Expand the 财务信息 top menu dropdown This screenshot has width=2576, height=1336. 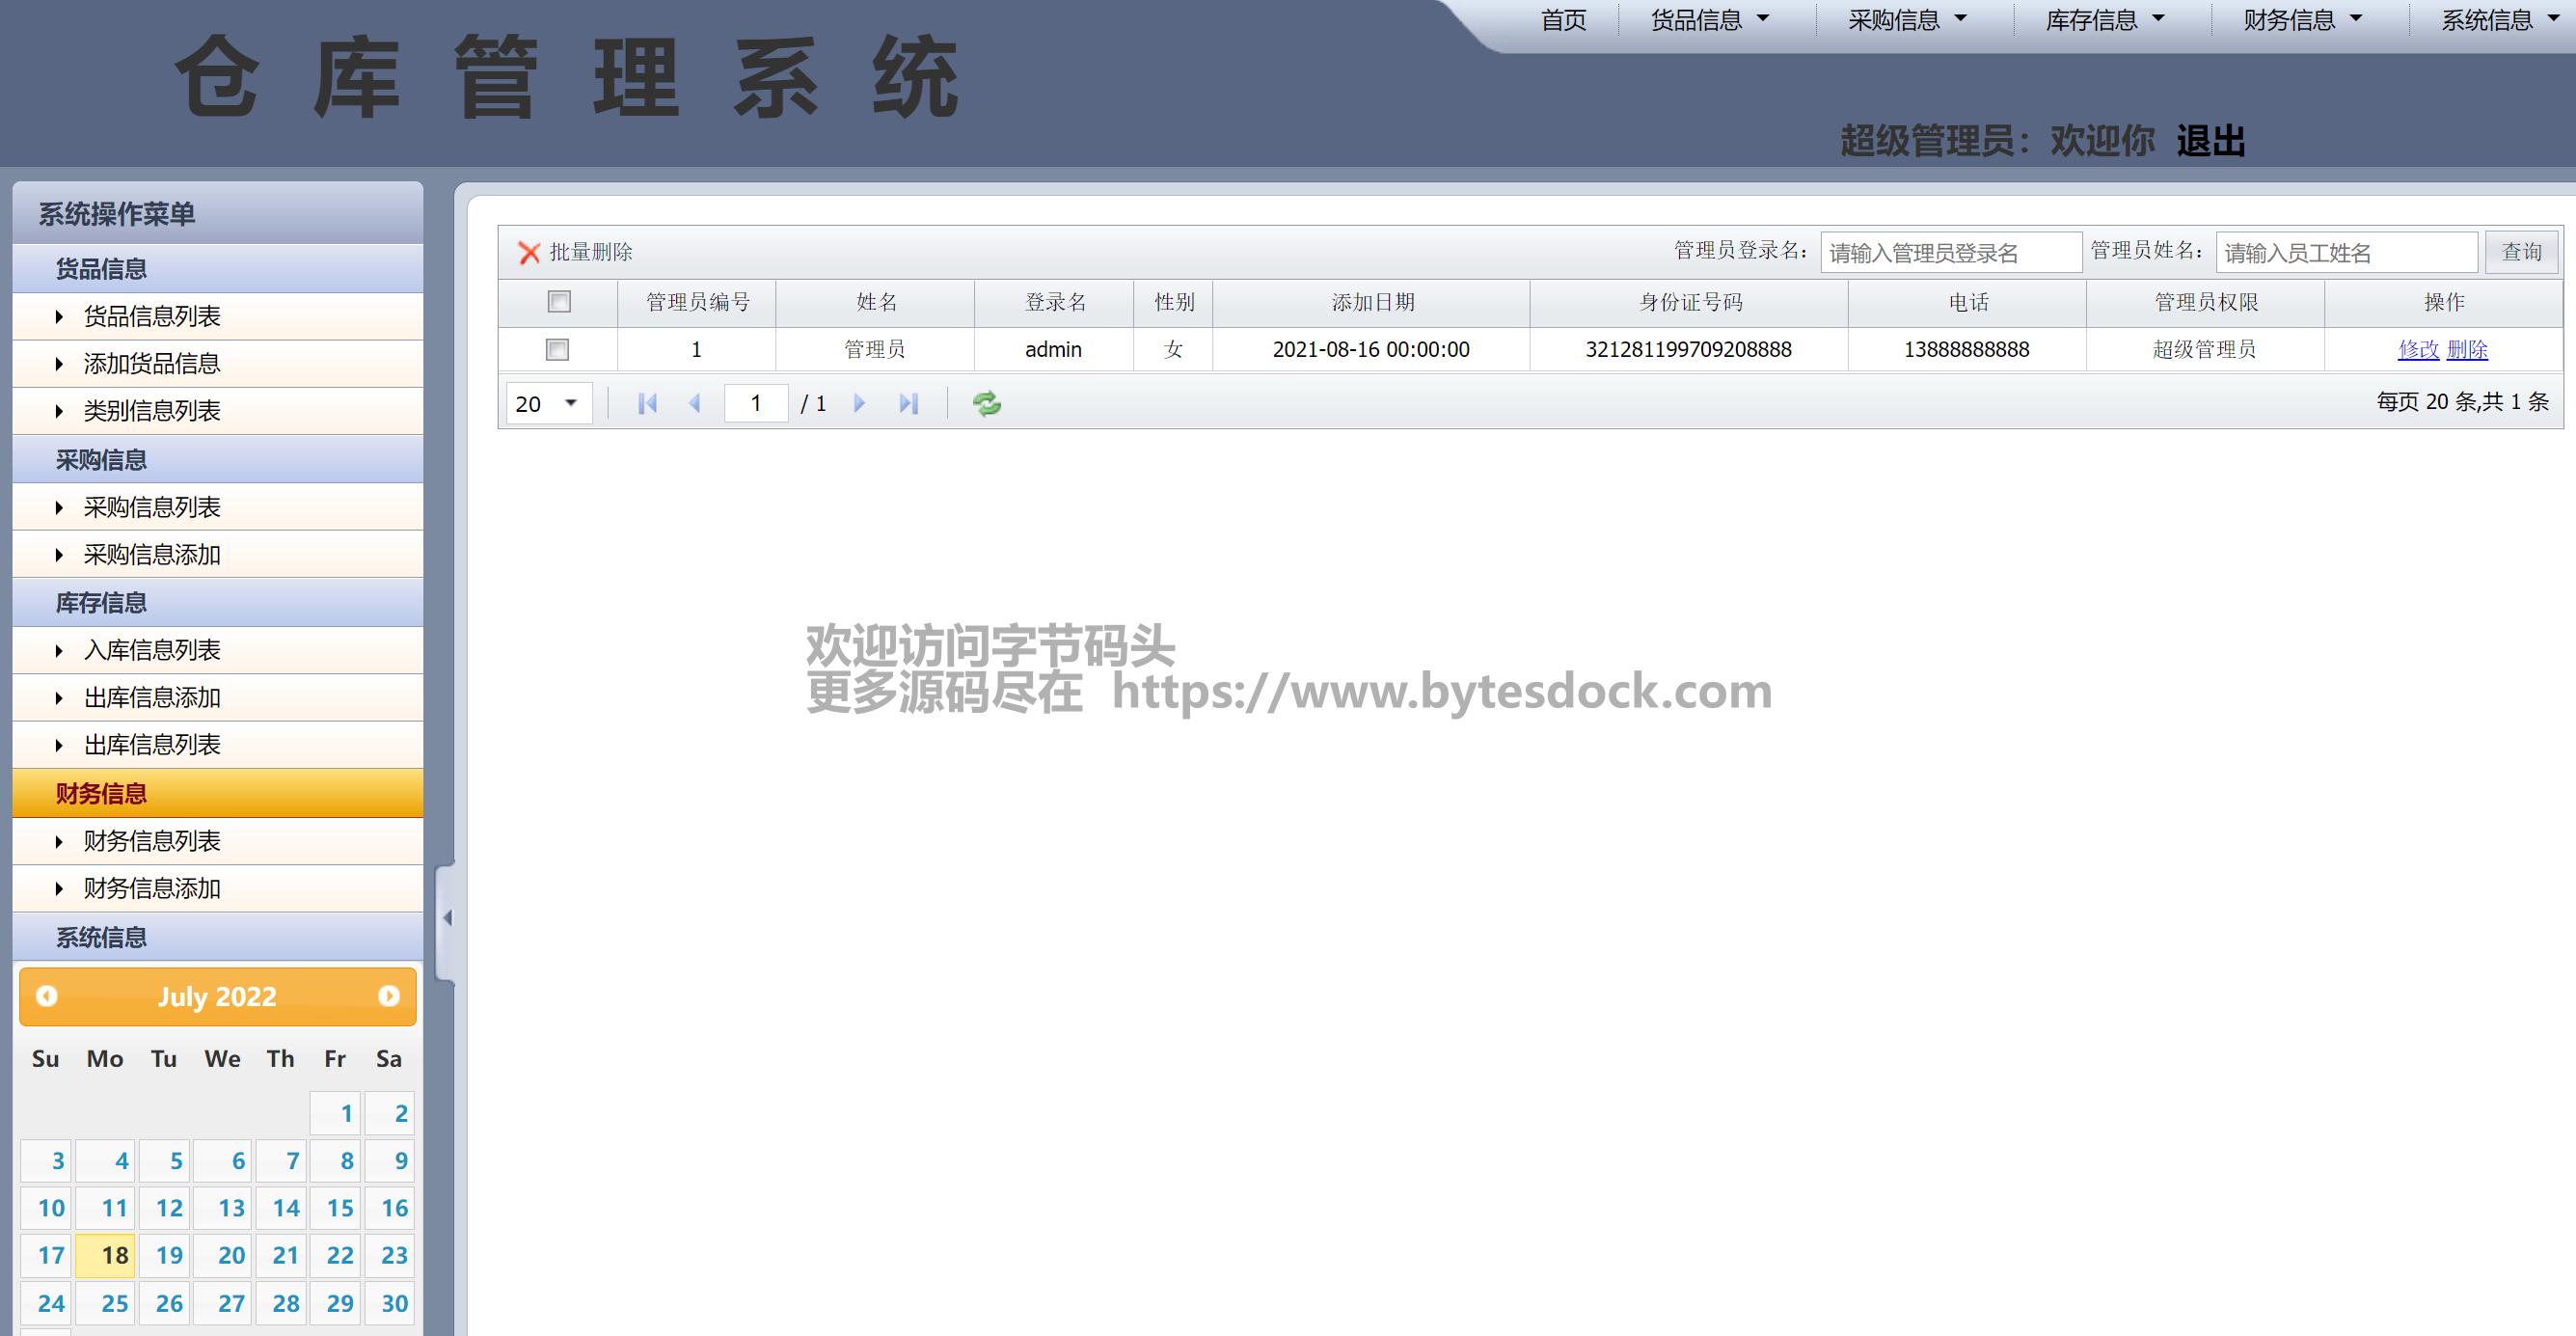pos(2302,20)
